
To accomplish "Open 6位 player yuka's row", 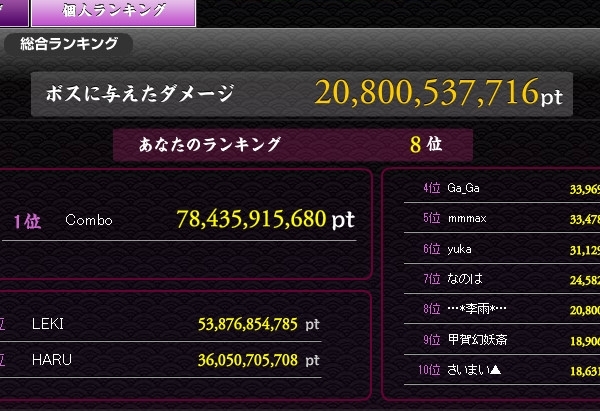I will coord(502,249).
